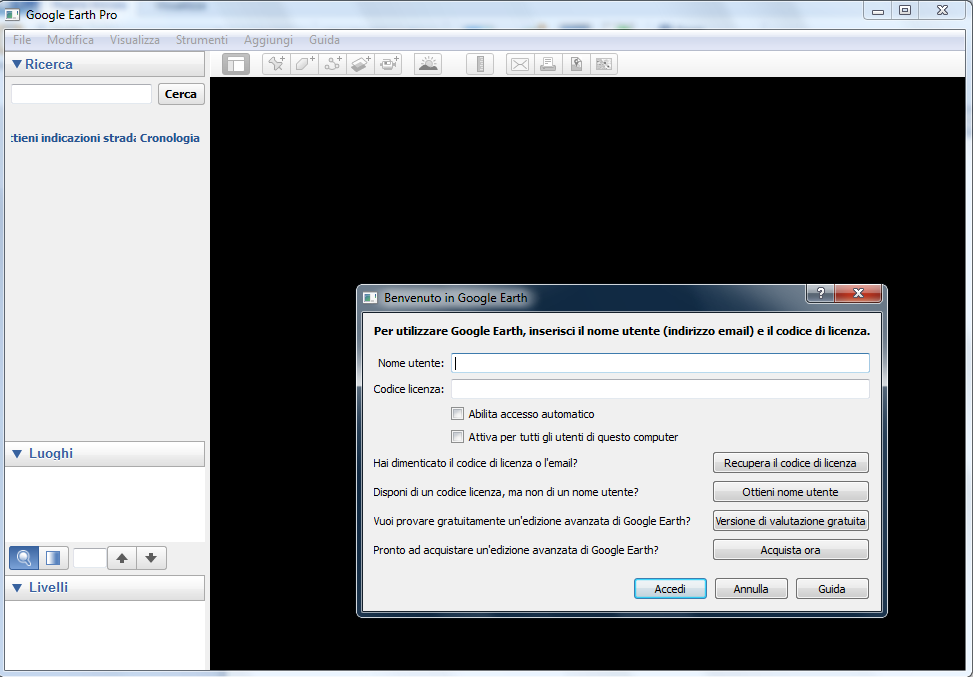Viewport: 973px width, 677px height.
Task: Close the Benvenuto in Google Earth dialog
Action: click(x=858, y=293)
